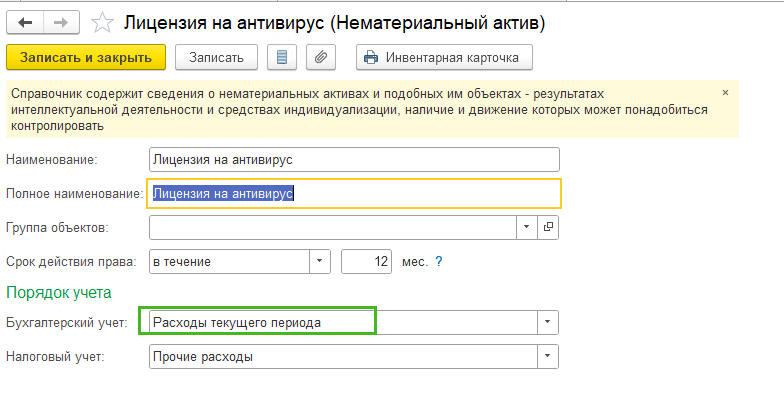The height and width of the screenshot is (398, 784).
Task: Expand the Срок действия права dropdown arrow
Action: [320, 262]
